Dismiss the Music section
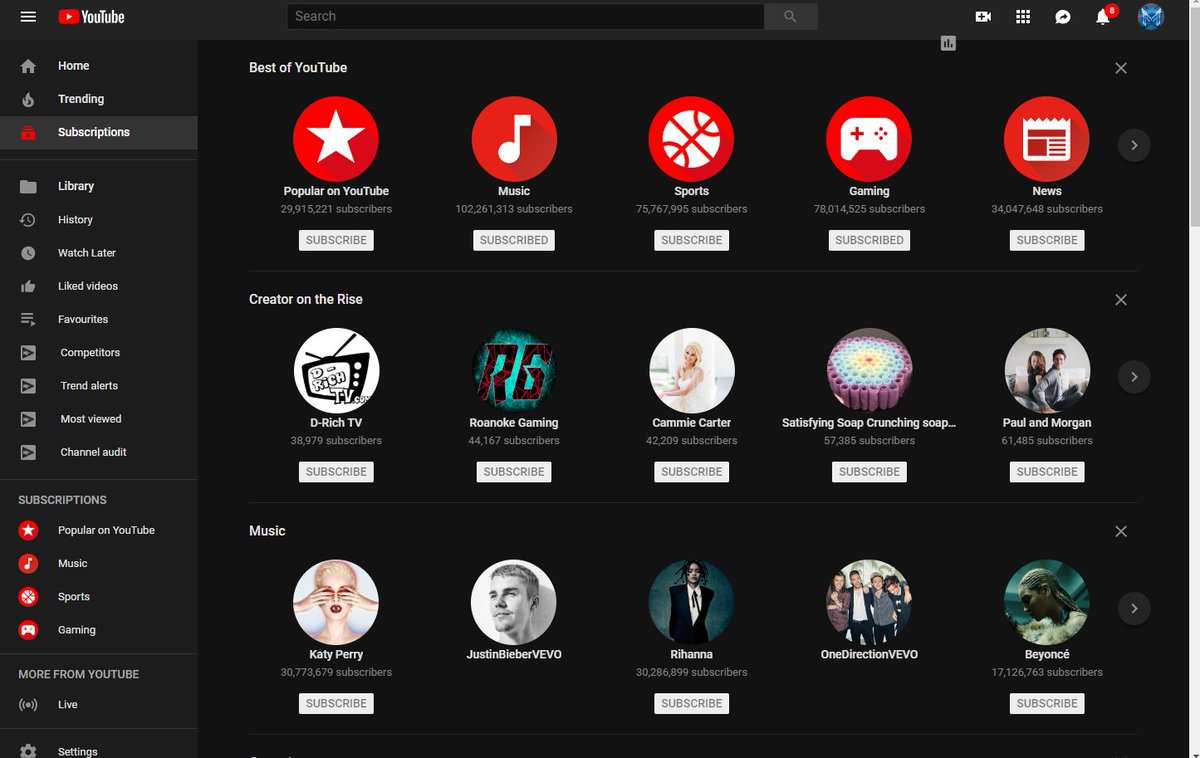The height and width of the screenshot is (758, 1200). (x=1121, y=531)
